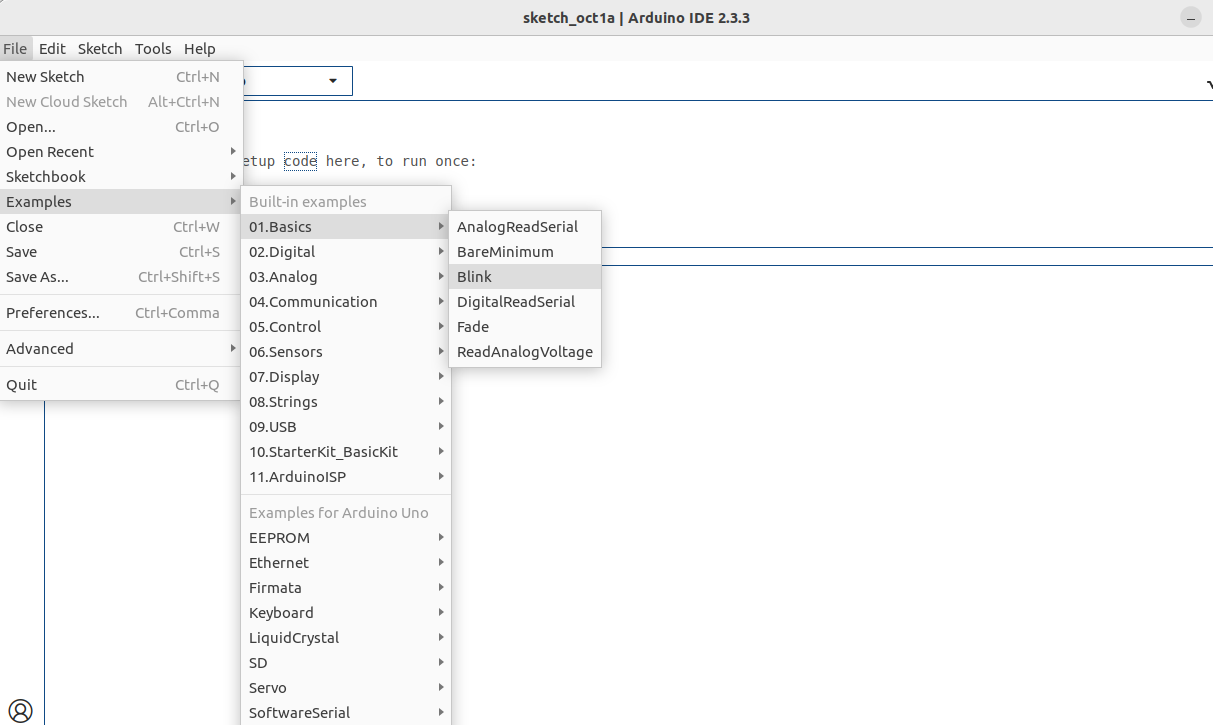1213x725 pixels.
Task: Expand the Open Recent submenu
Action: 121,152
